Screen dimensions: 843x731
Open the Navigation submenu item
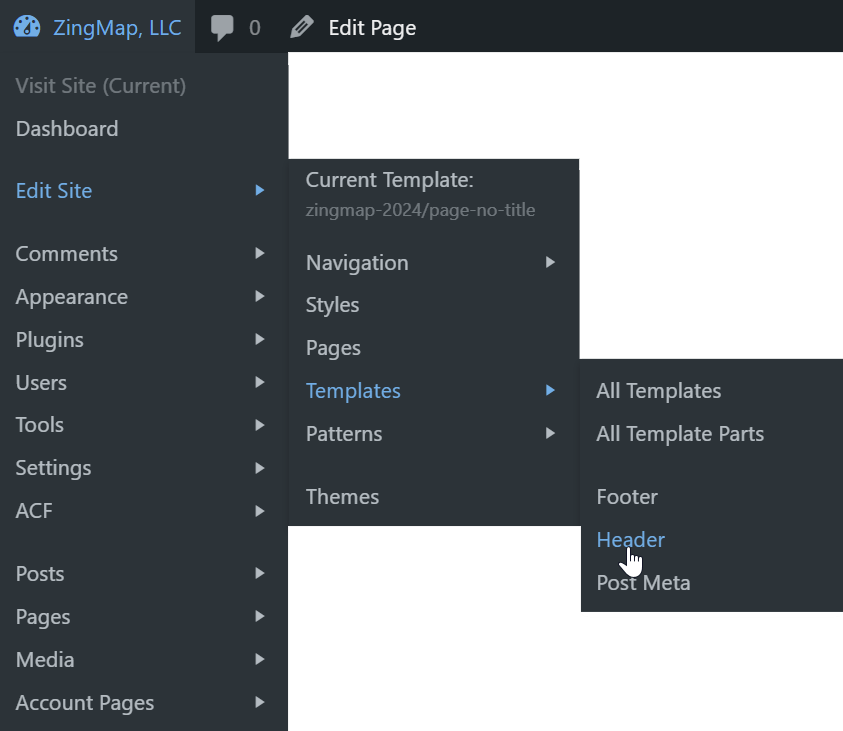click(x=357, y=263)
